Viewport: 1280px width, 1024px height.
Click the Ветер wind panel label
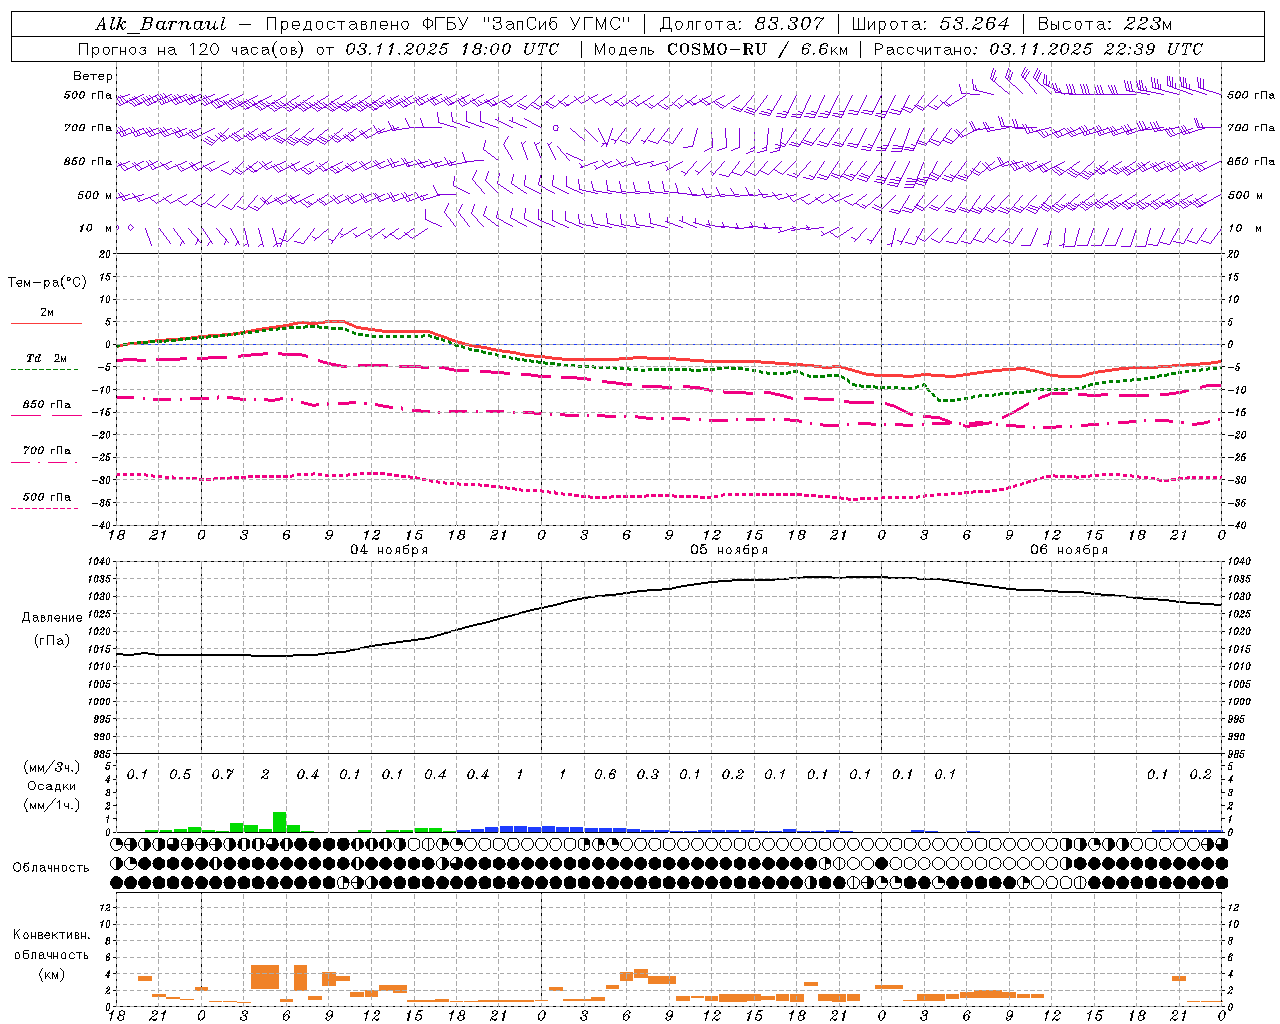pos(93,76)
